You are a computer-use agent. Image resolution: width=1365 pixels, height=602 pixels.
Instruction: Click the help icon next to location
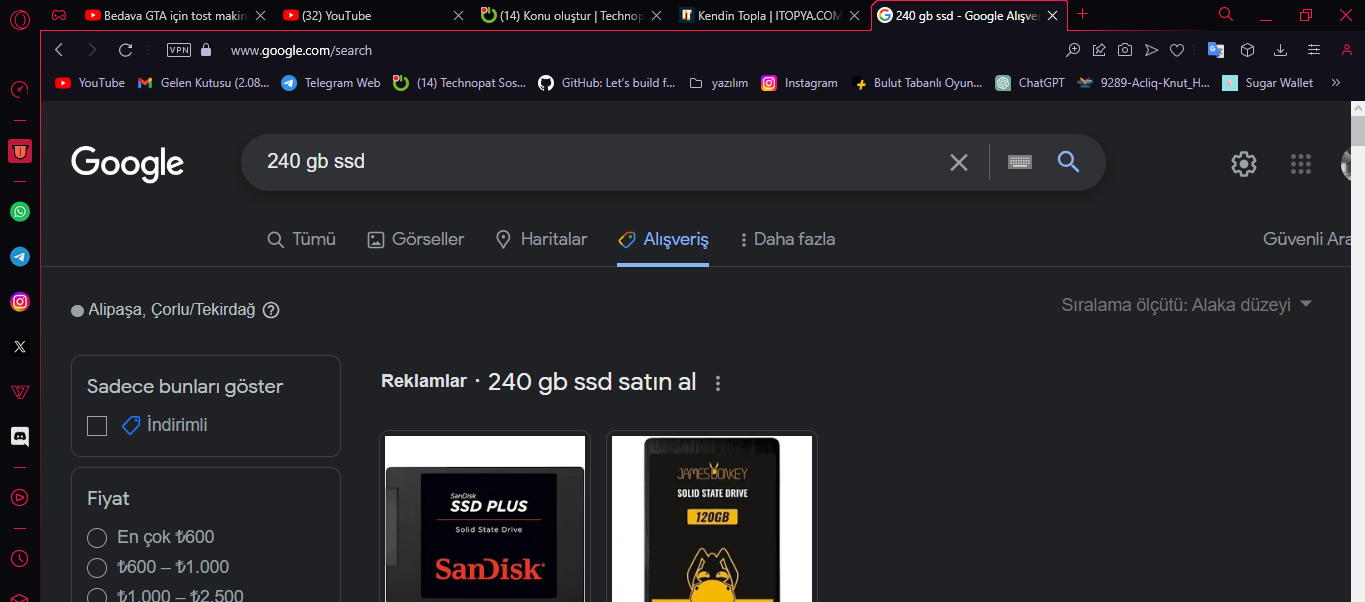(x=271, y=310)
